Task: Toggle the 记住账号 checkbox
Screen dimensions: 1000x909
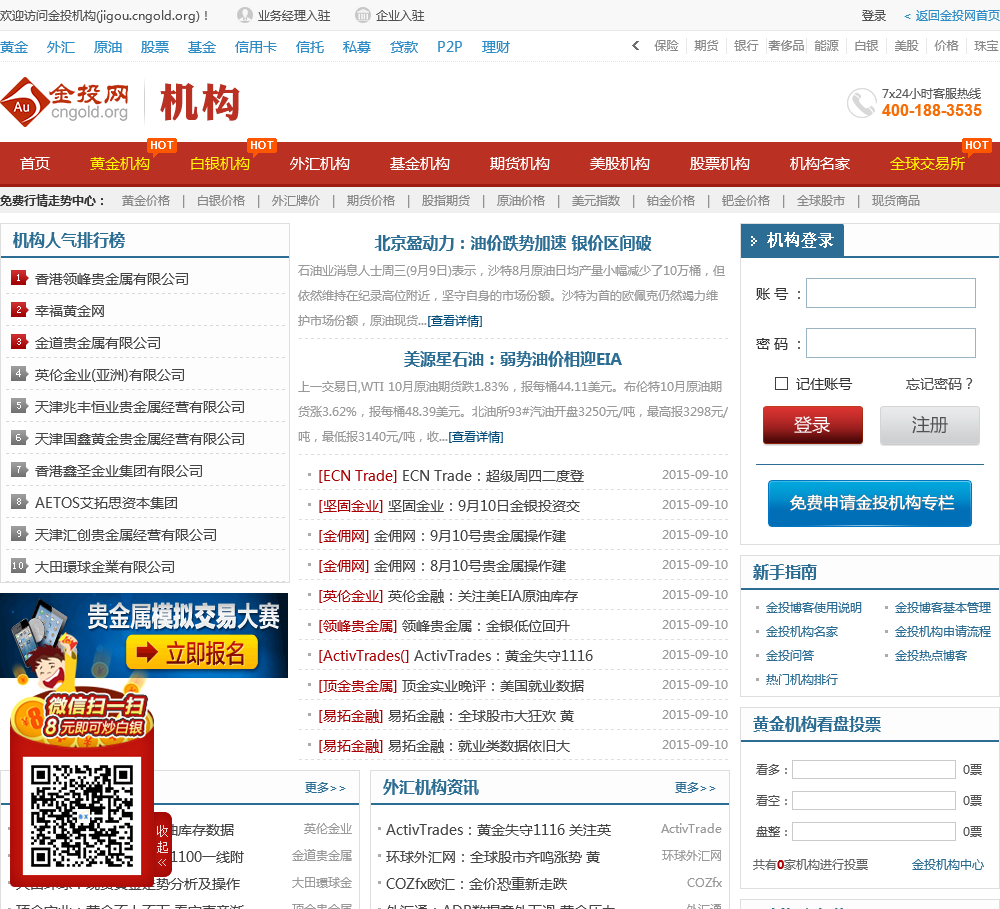Action: coord(781,383)
